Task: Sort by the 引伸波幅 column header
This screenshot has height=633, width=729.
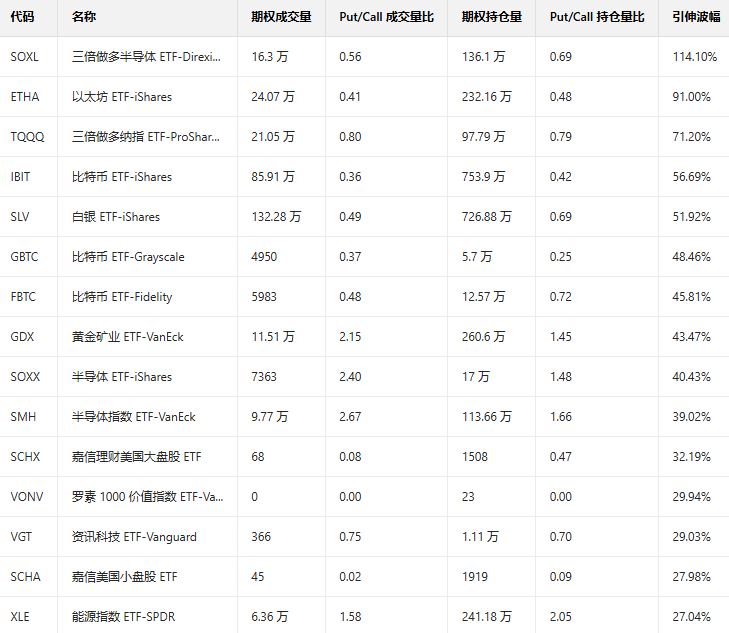Action: point(696,17)
